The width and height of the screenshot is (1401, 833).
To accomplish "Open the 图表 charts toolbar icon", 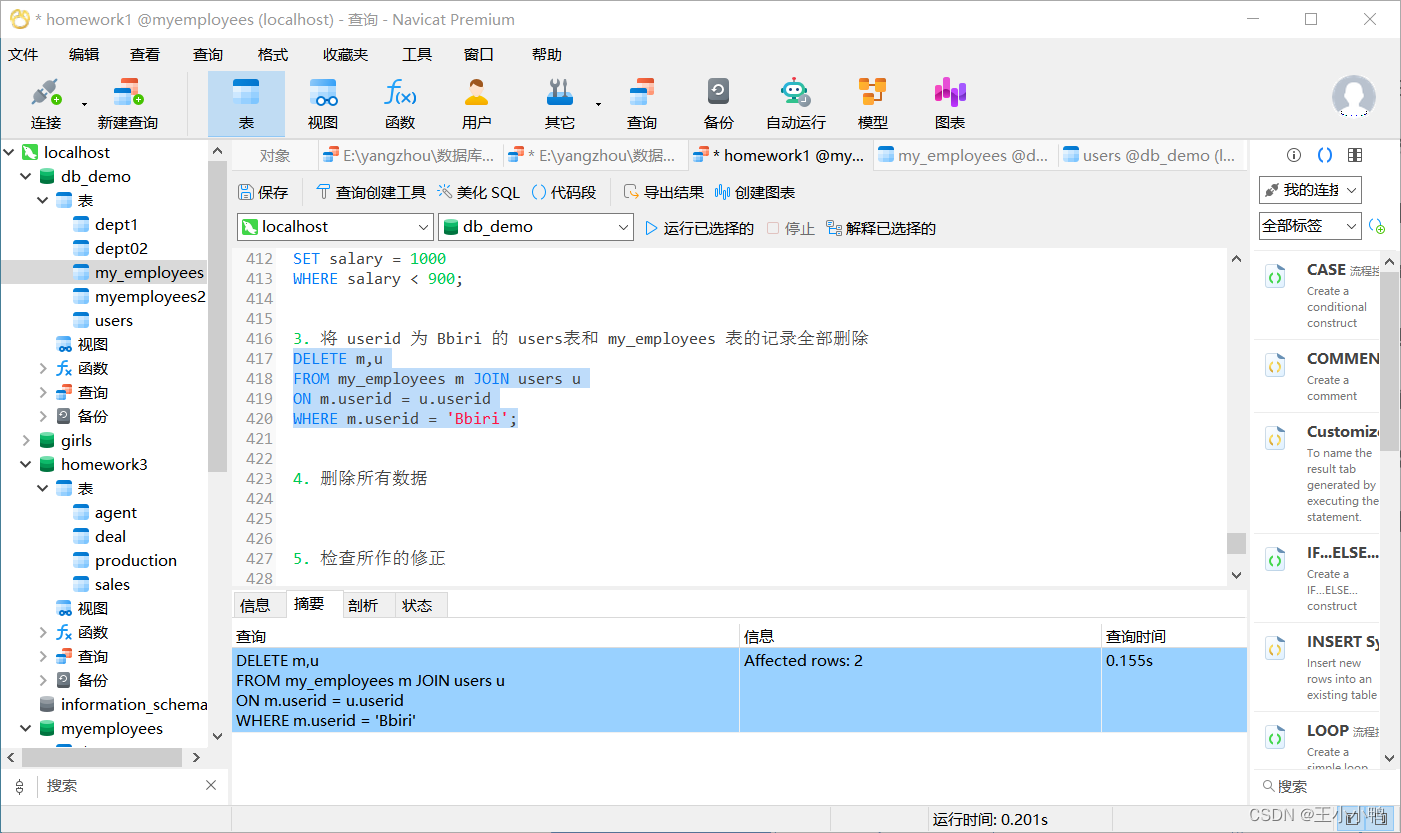I will (x=950, y=104).
